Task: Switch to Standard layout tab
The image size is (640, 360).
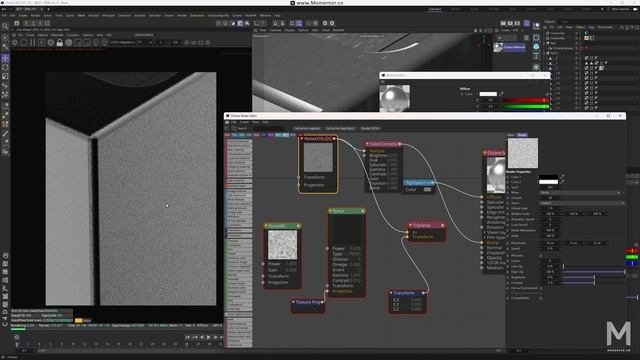Action: (435, 9)
